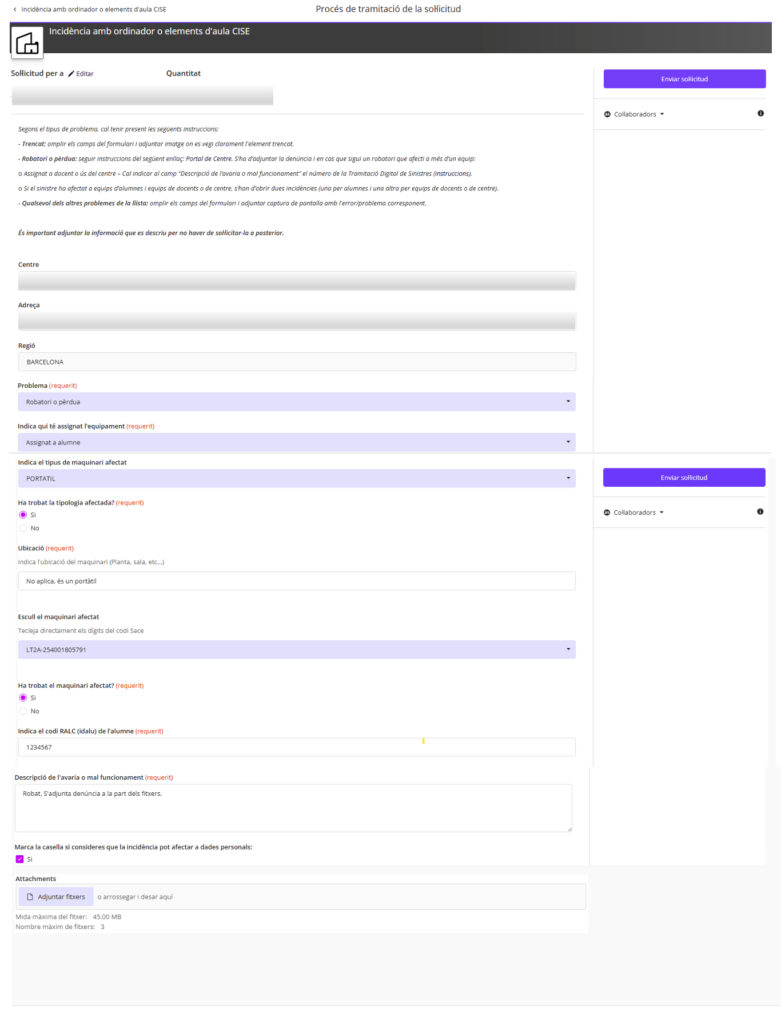Open the Problema dropdown showing 'Robatori o pèrdua'
781x1024 pixels.
(296, 402)
